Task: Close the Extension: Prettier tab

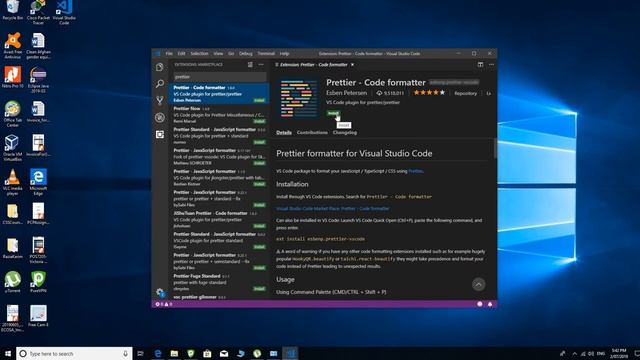Action: point(353,64)
